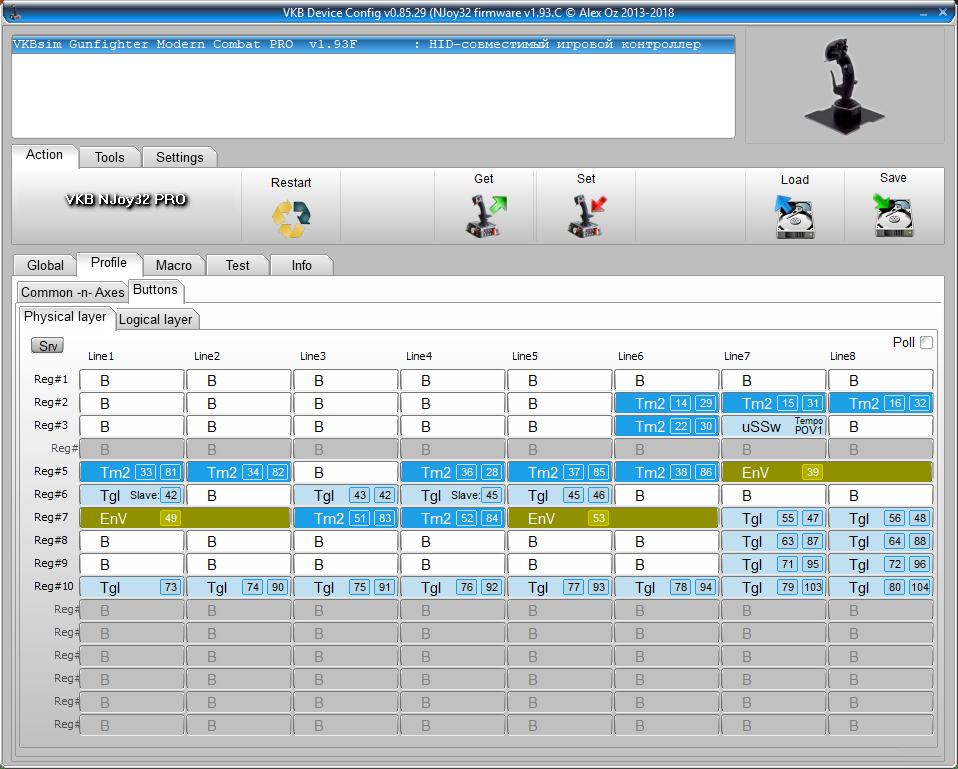Image resolution: width=958 pixels, height=769 pixels.
Task: Switch to the Global tab
Action: click(x=45, y=265)
